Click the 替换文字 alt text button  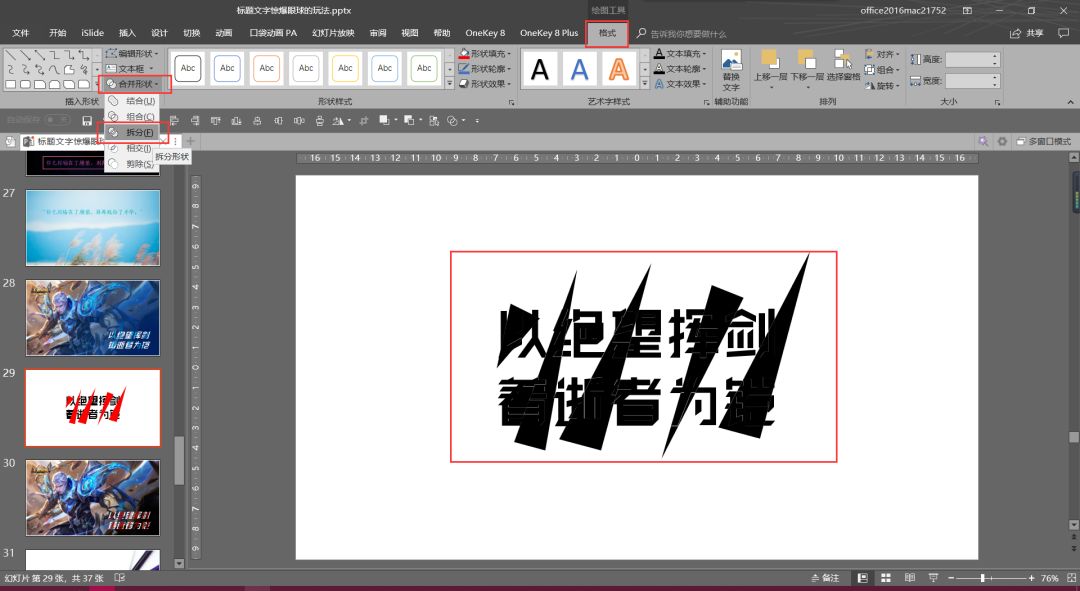(x=731, y=70)
